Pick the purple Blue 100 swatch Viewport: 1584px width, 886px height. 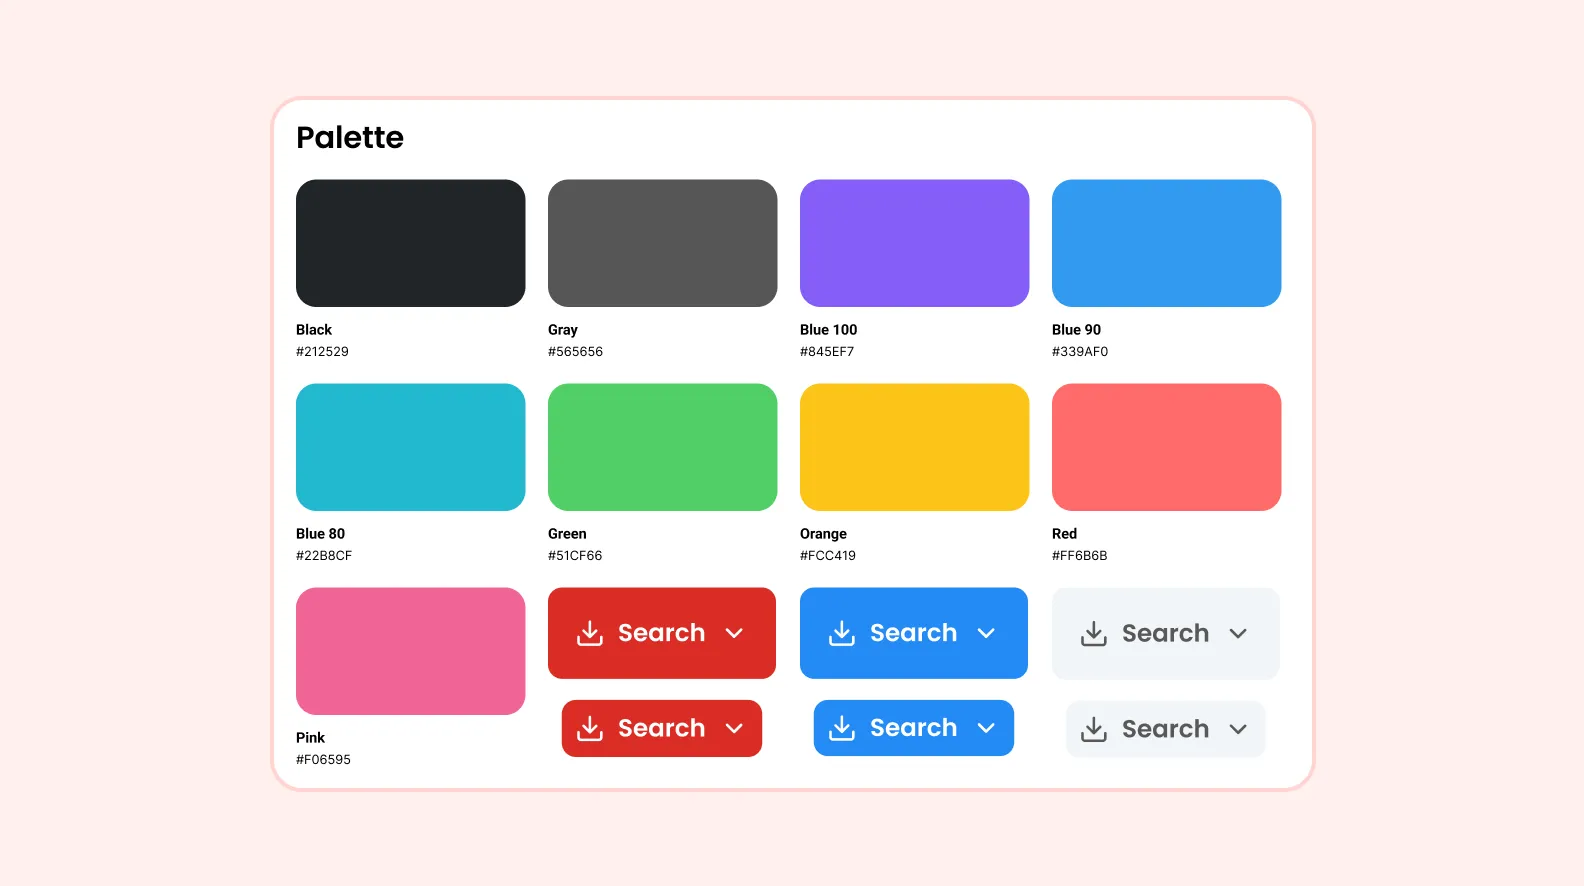point(914,243)
